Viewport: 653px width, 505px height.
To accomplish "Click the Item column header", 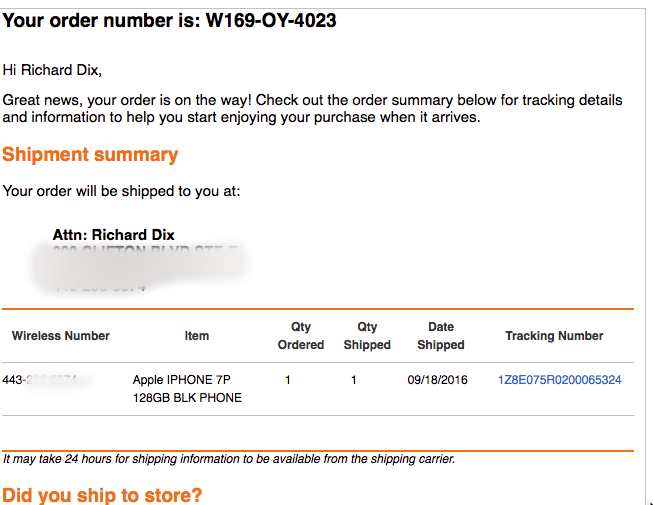I will [x=197, y=336].
